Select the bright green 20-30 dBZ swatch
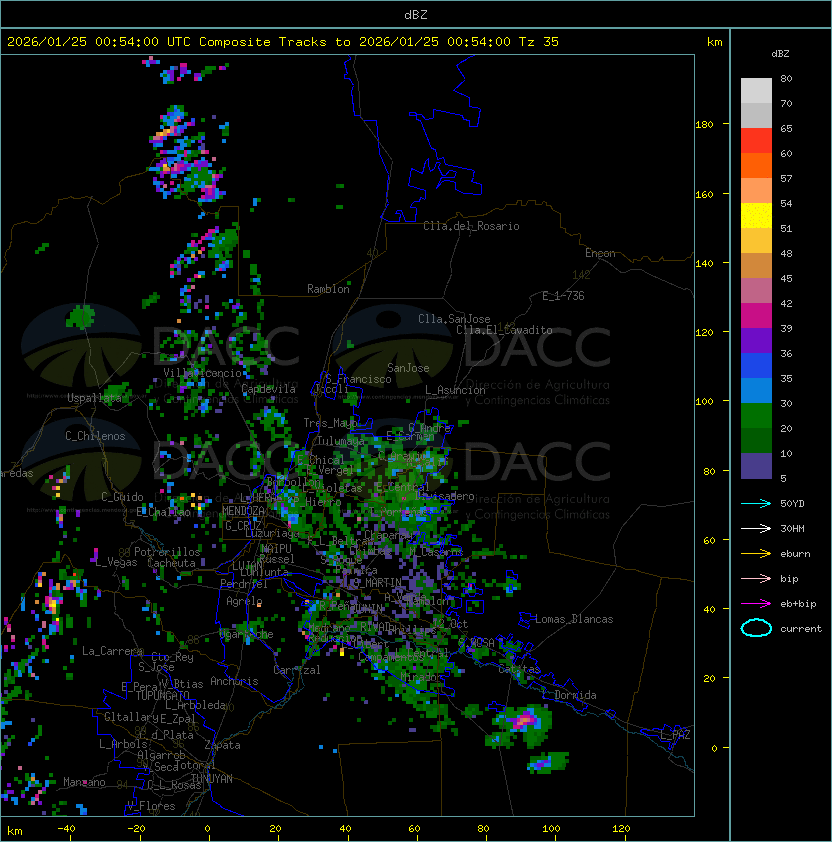This screenshot has width=832, height=842. [756, 416]
